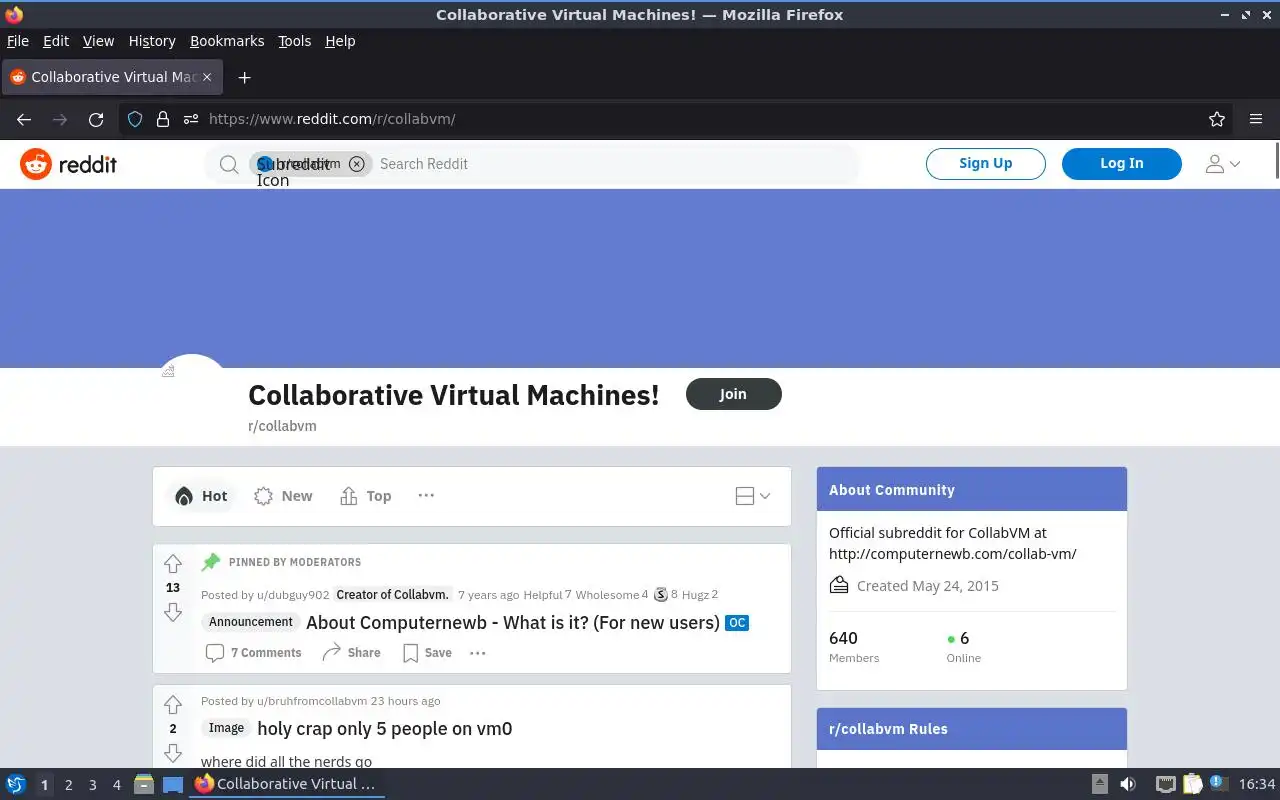Share the About Computernewb post
The width and height of the screenshot is (1280, 800).
(x=351, y=653)
